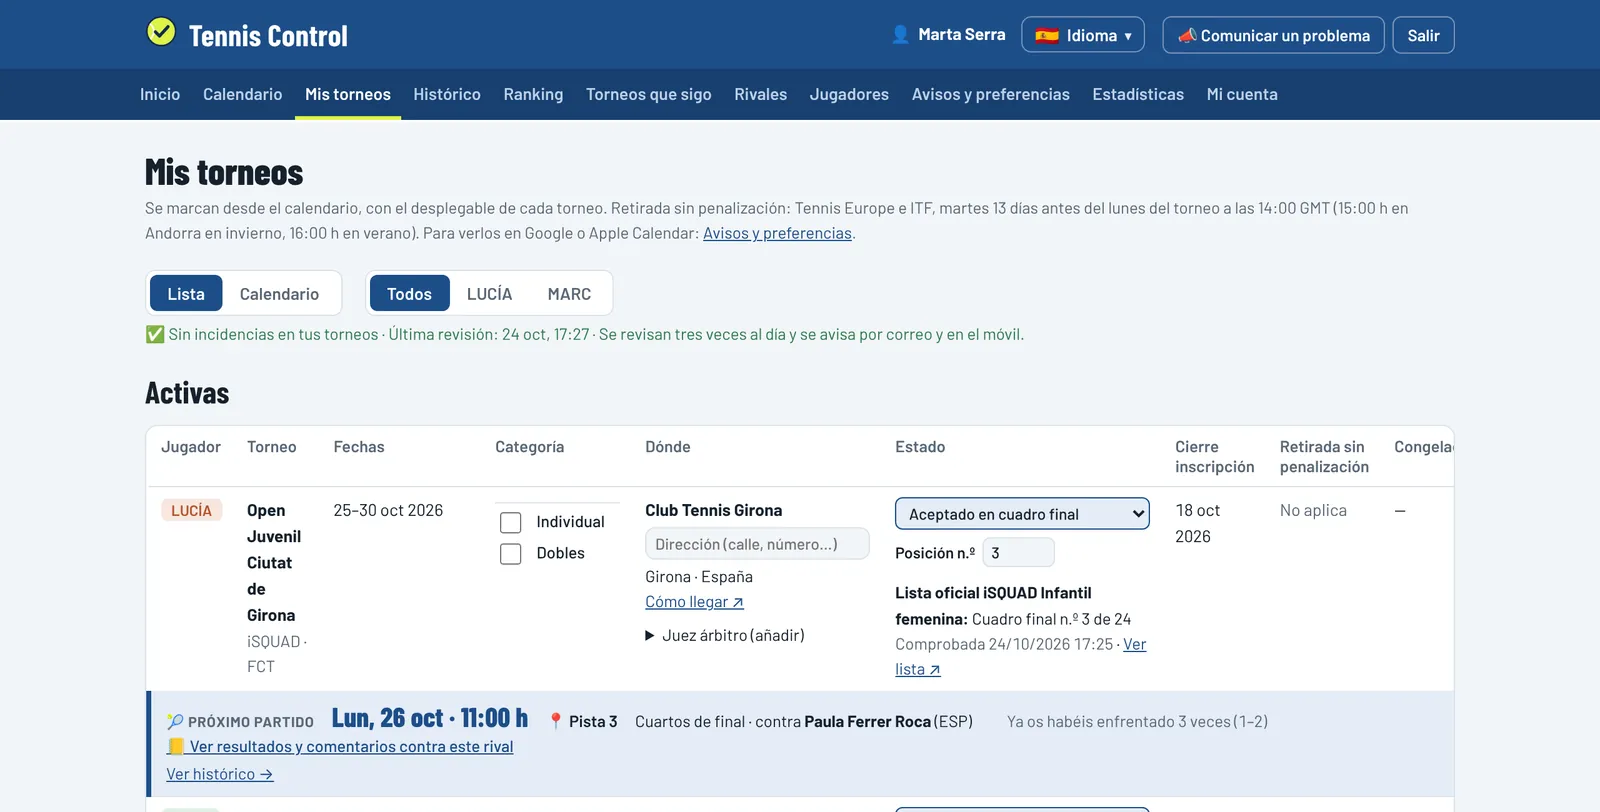Screen dimensions: 1600x812
Task: Open the Ranking navigation item
Action: tap(533, 94)
